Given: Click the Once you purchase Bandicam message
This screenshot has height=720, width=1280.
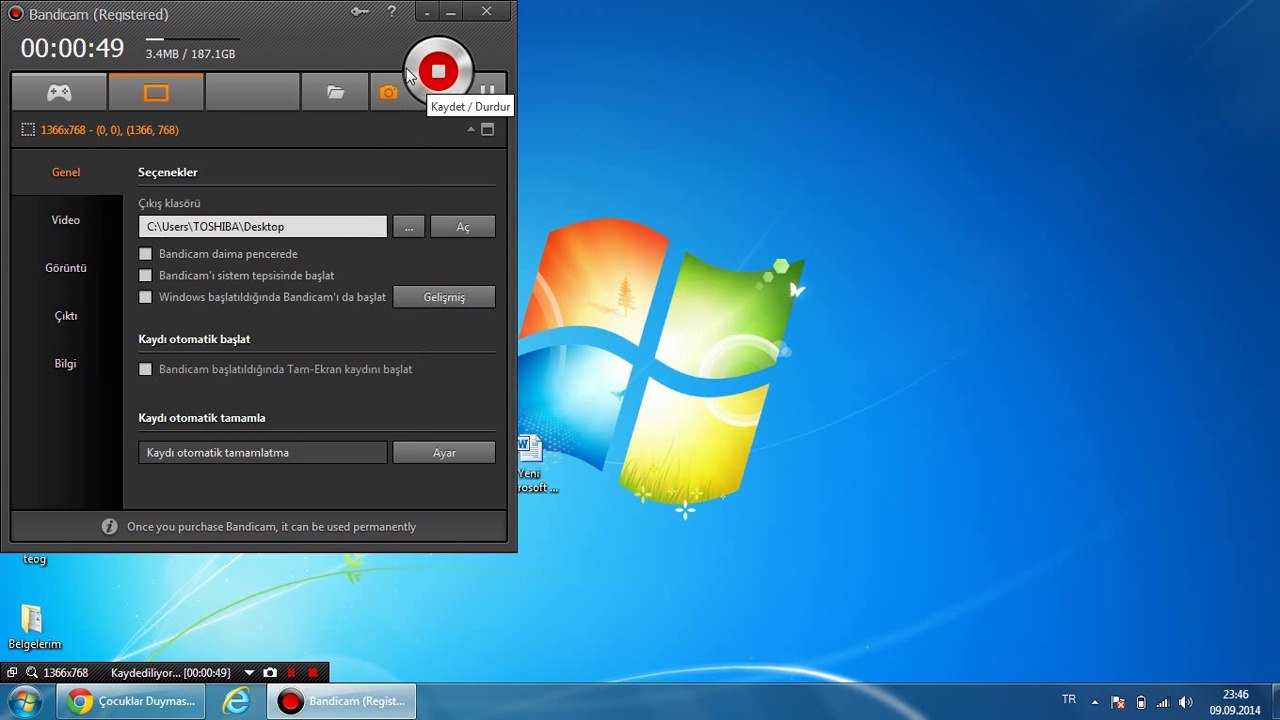Looking at the screenshot, I should [x=271, y=527].
